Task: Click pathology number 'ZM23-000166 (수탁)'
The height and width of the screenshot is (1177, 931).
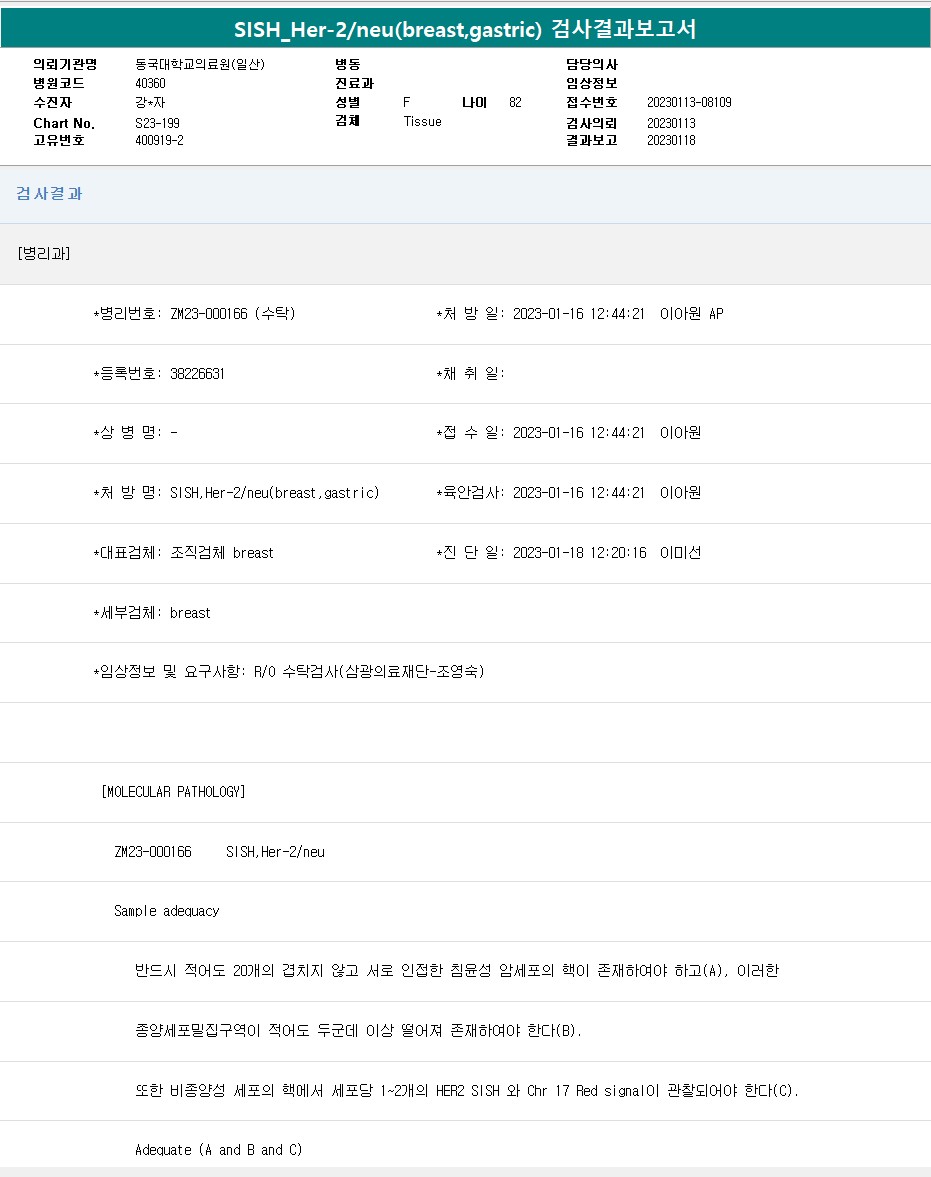Action: coord(233,314)
